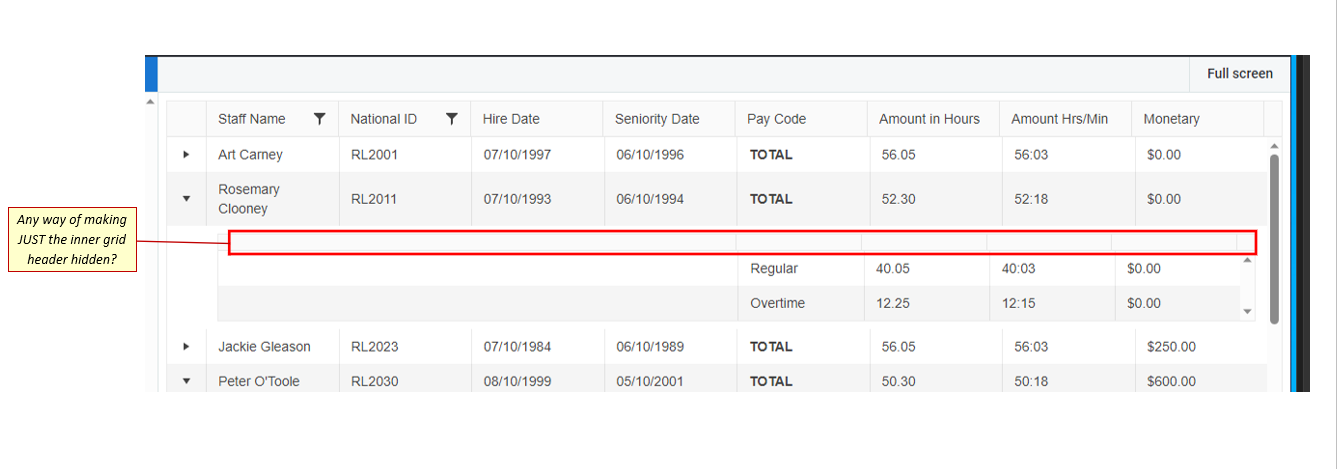Screen dimensions: 1340x469
Task: Click the Pay Code column header
Action: click(776, 119)
